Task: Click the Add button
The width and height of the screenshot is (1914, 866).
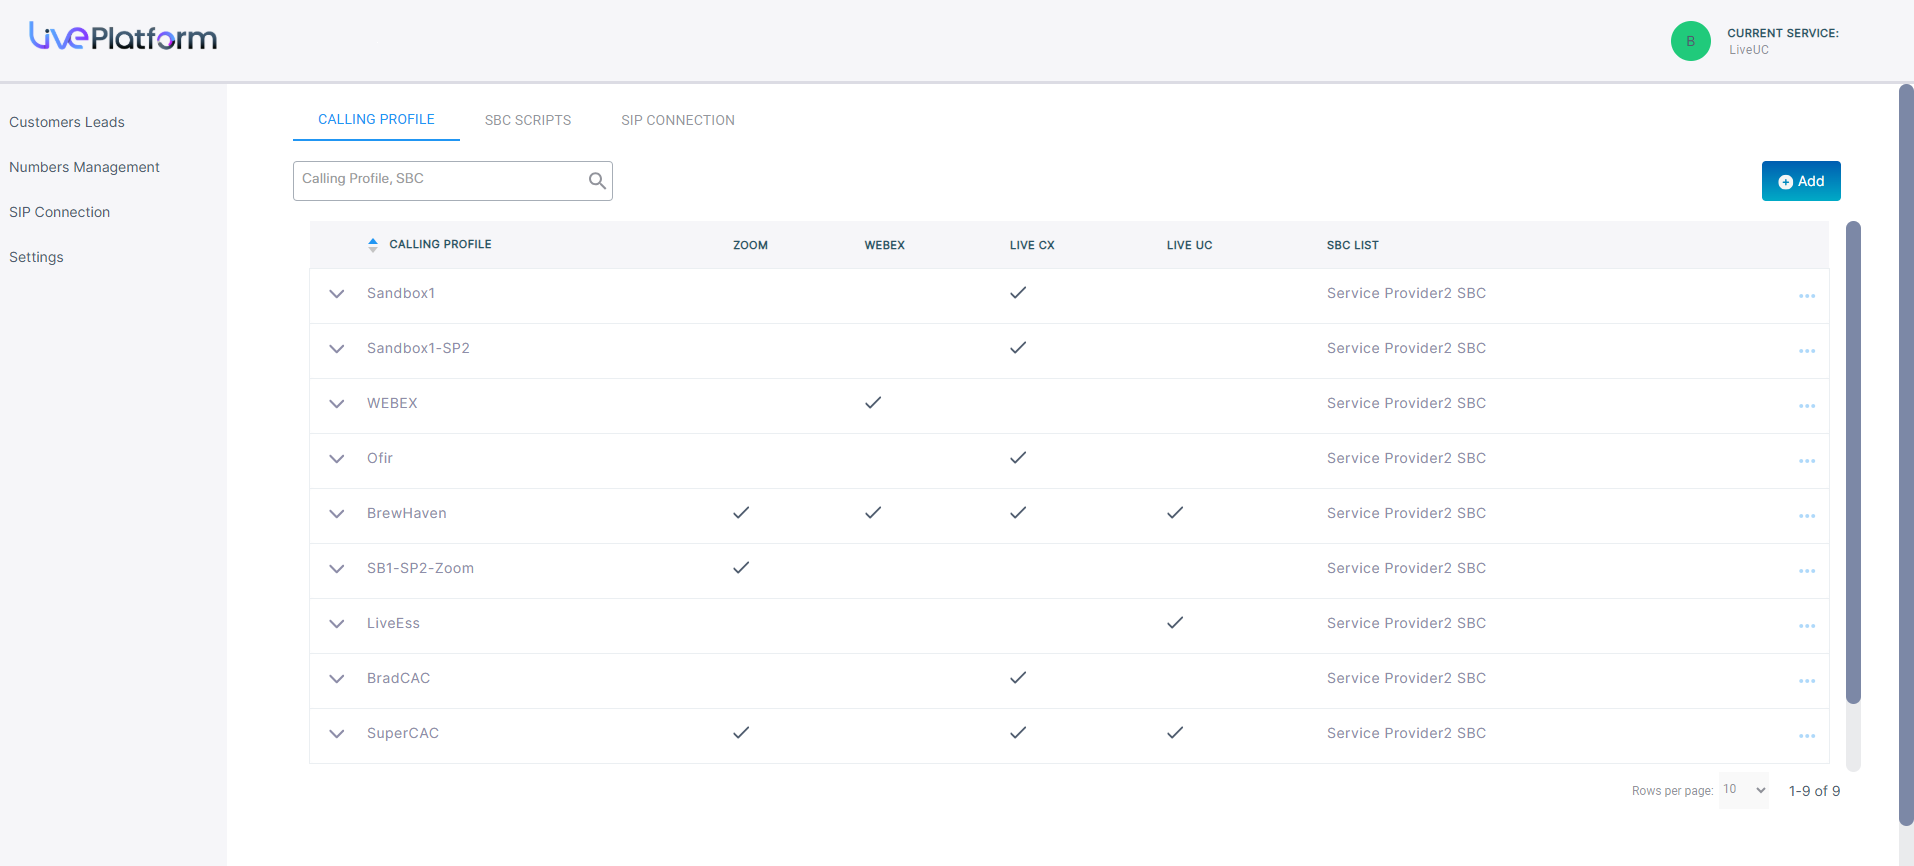Action: (x=1800, y=181)
